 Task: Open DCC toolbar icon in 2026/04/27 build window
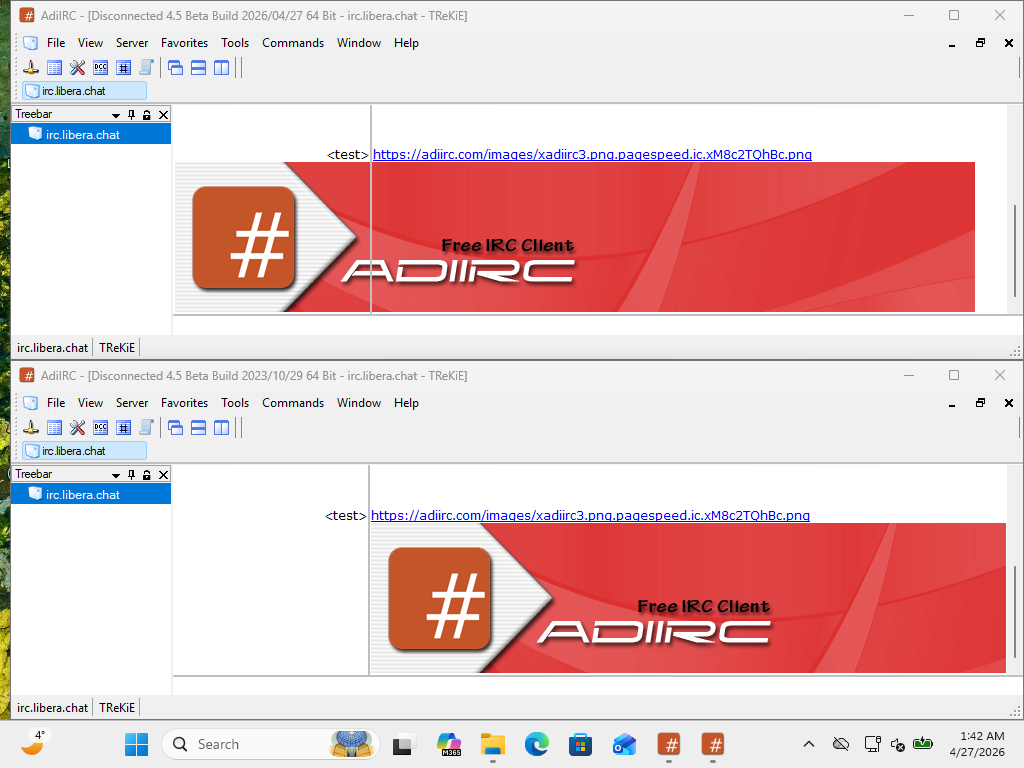(101, 67)
